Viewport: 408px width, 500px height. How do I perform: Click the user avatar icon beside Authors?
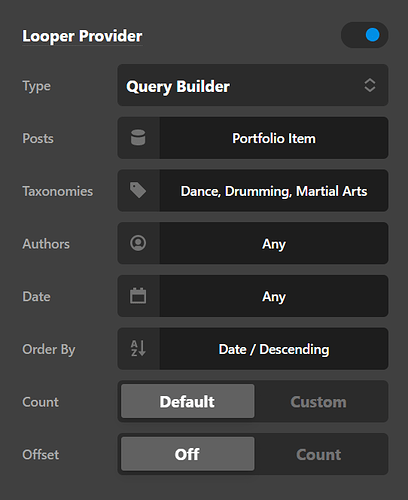(138, 243)
